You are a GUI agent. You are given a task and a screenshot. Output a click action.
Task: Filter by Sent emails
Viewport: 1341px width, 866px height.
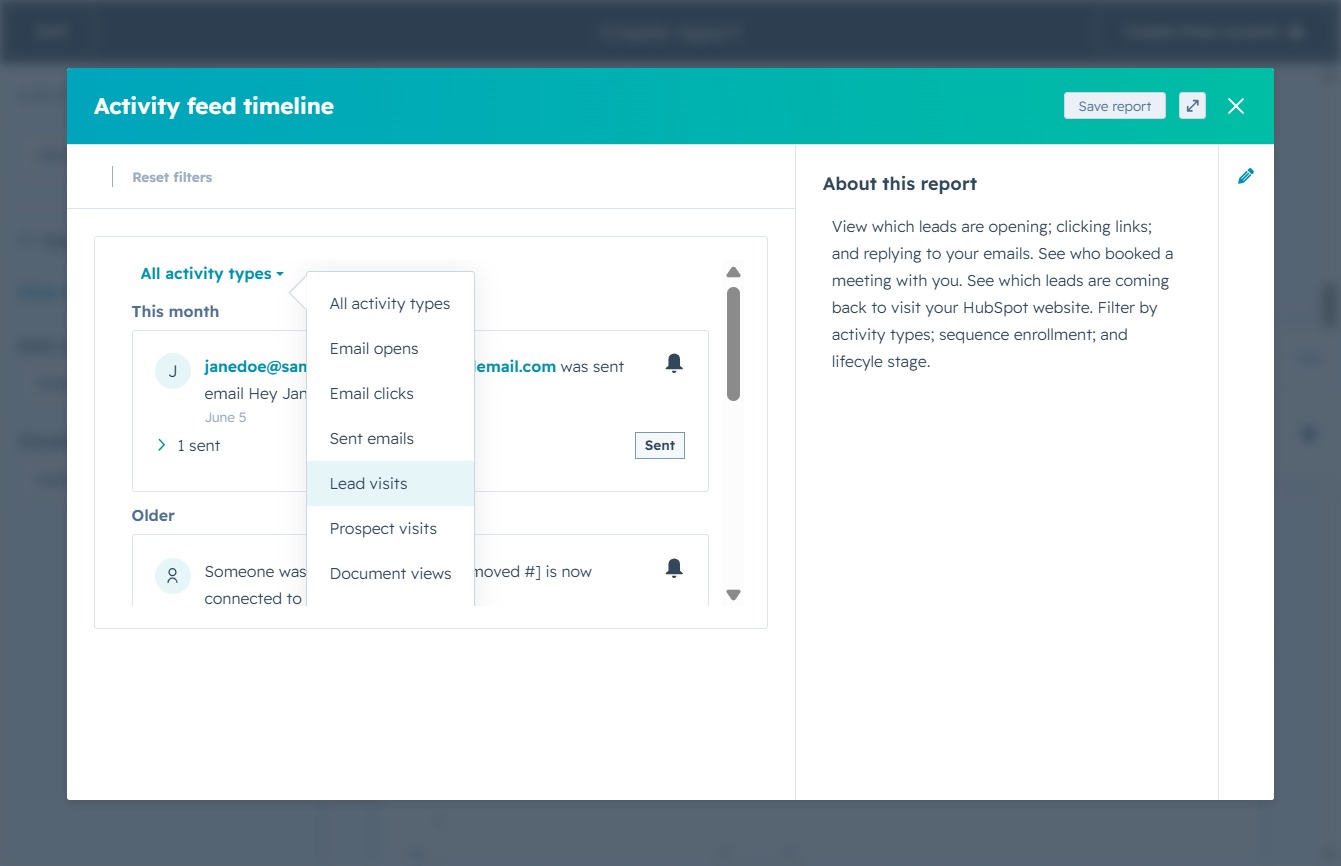point(390,439)
